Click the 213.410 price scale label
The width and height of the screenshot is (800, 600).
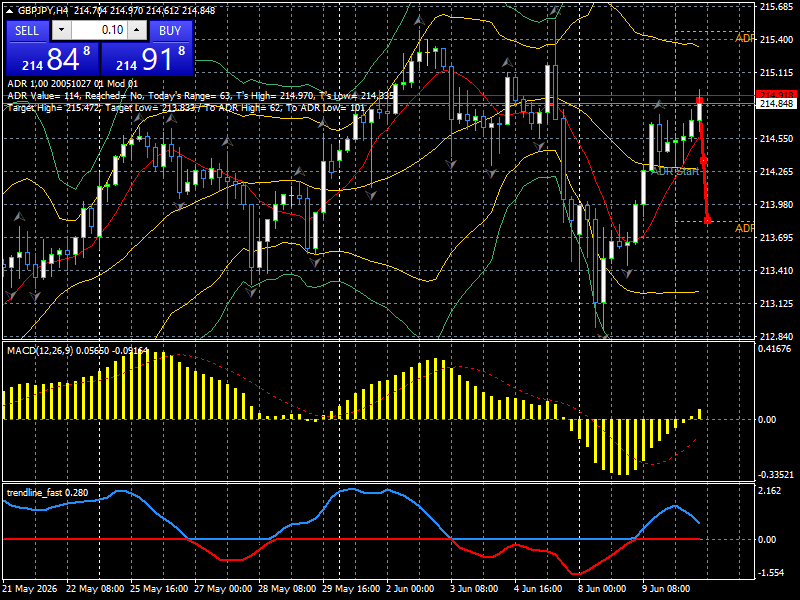click(777, 270)
